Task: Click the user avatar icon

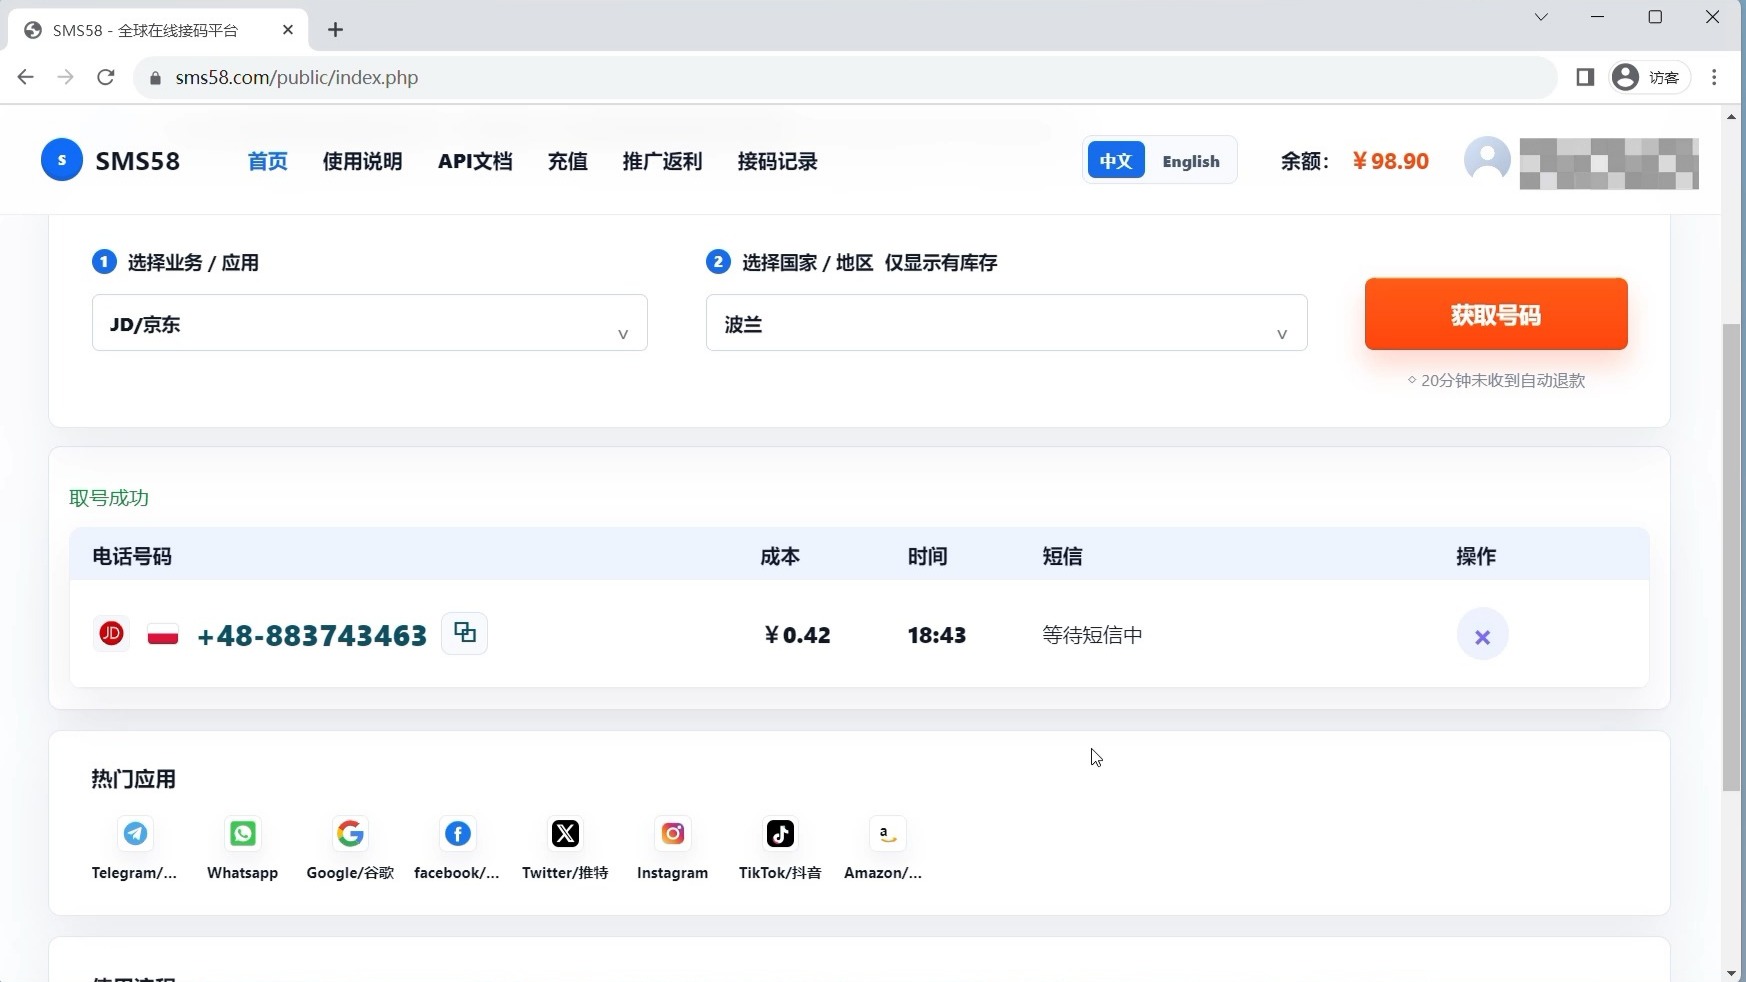Action: point(1487,160)
